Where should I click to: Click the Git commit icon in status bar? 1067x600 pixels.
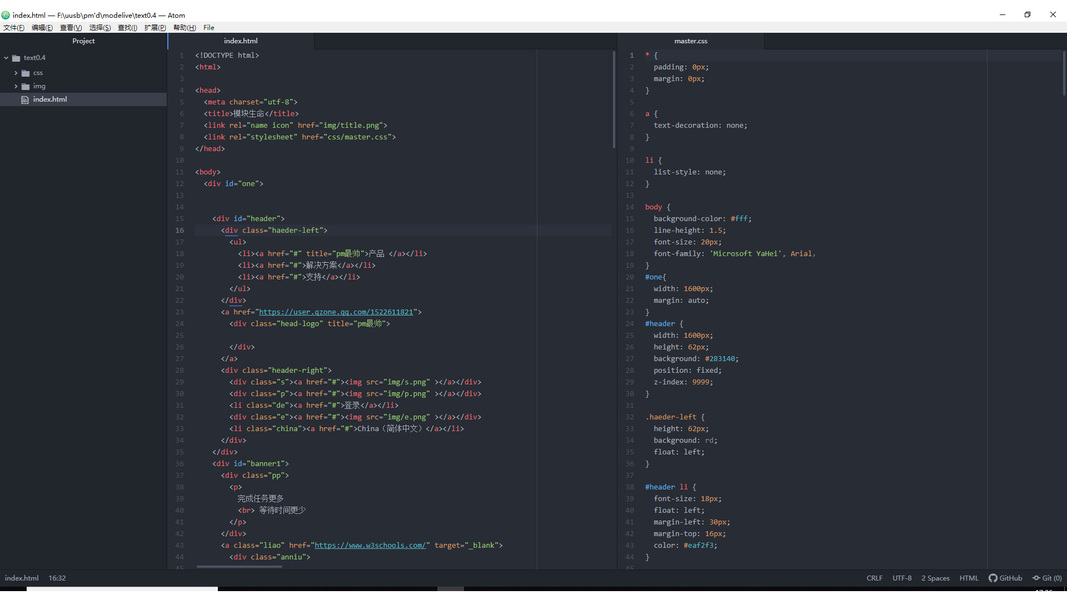pos(1036,578)
